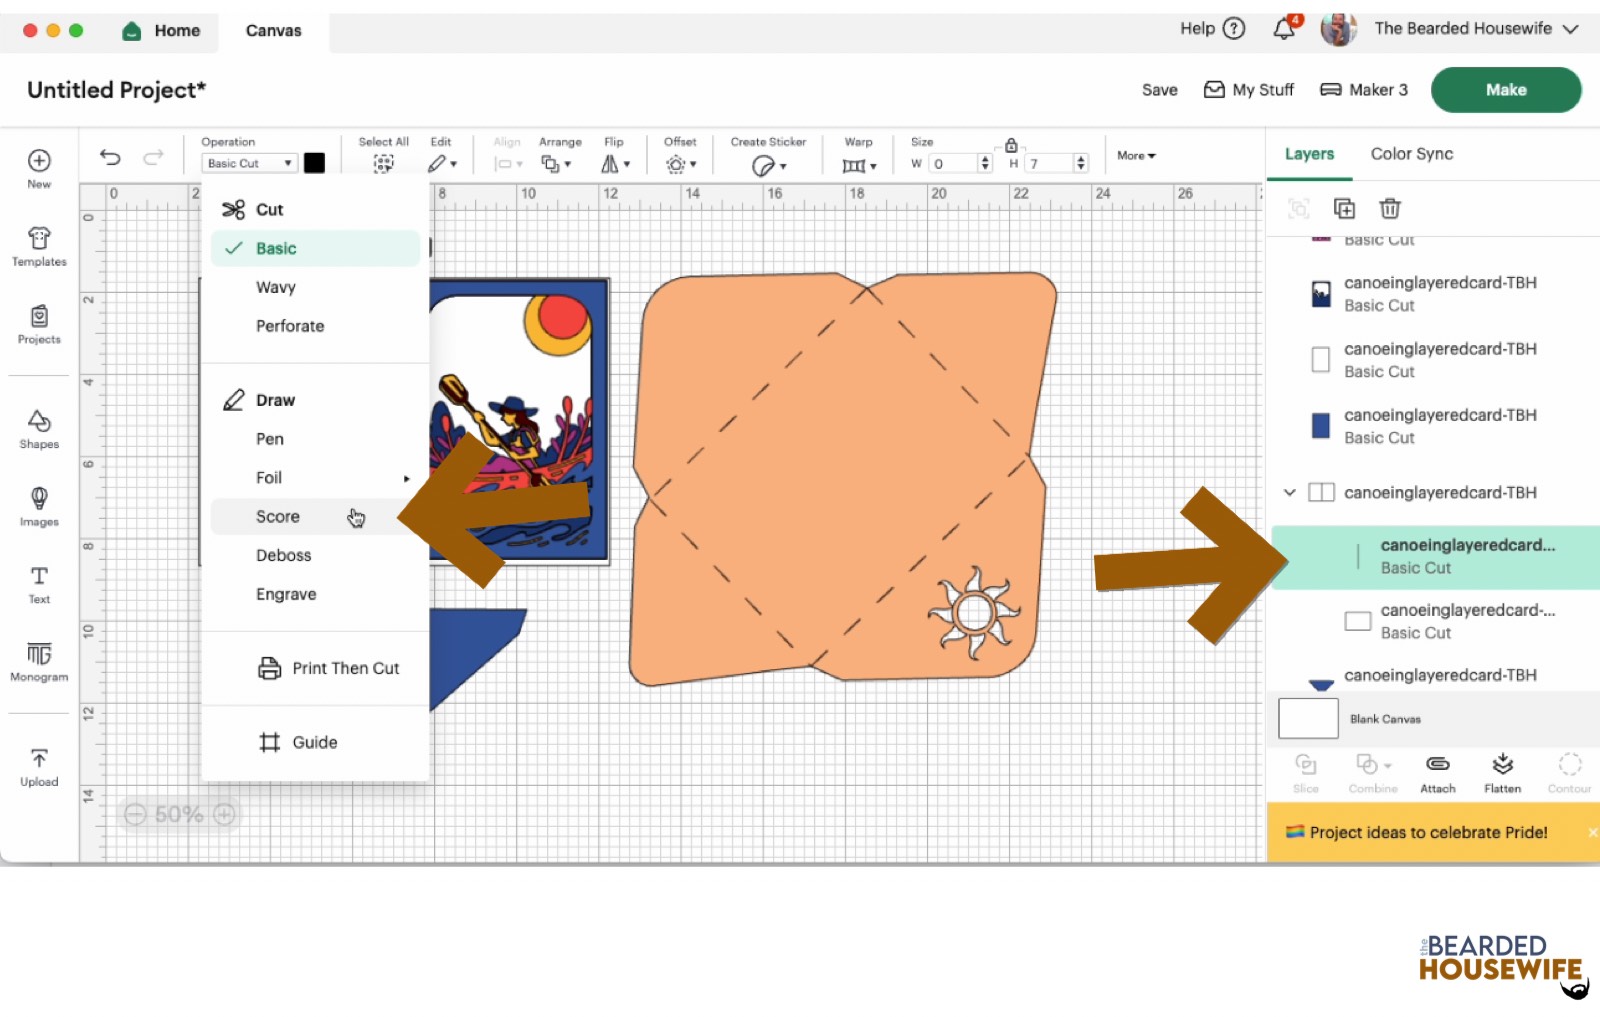Viewport: 1600px width, 1017px height.
Task: Switch to the Color Sync tab
Action: click(1411, 153)
